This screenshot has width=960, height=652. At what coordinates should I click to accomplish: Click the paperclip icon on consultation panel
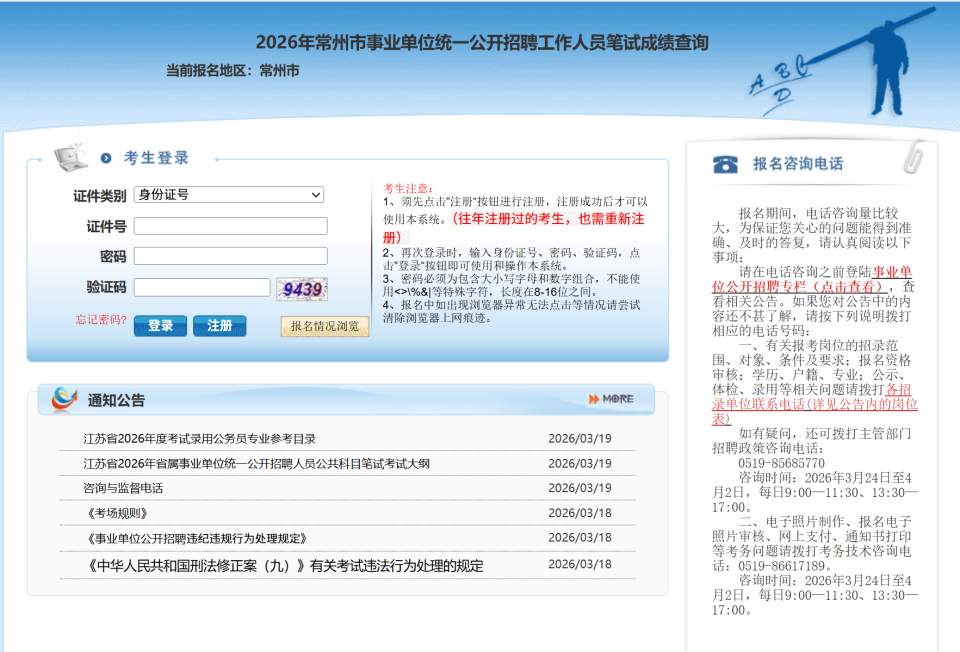(x=914, y=157)
